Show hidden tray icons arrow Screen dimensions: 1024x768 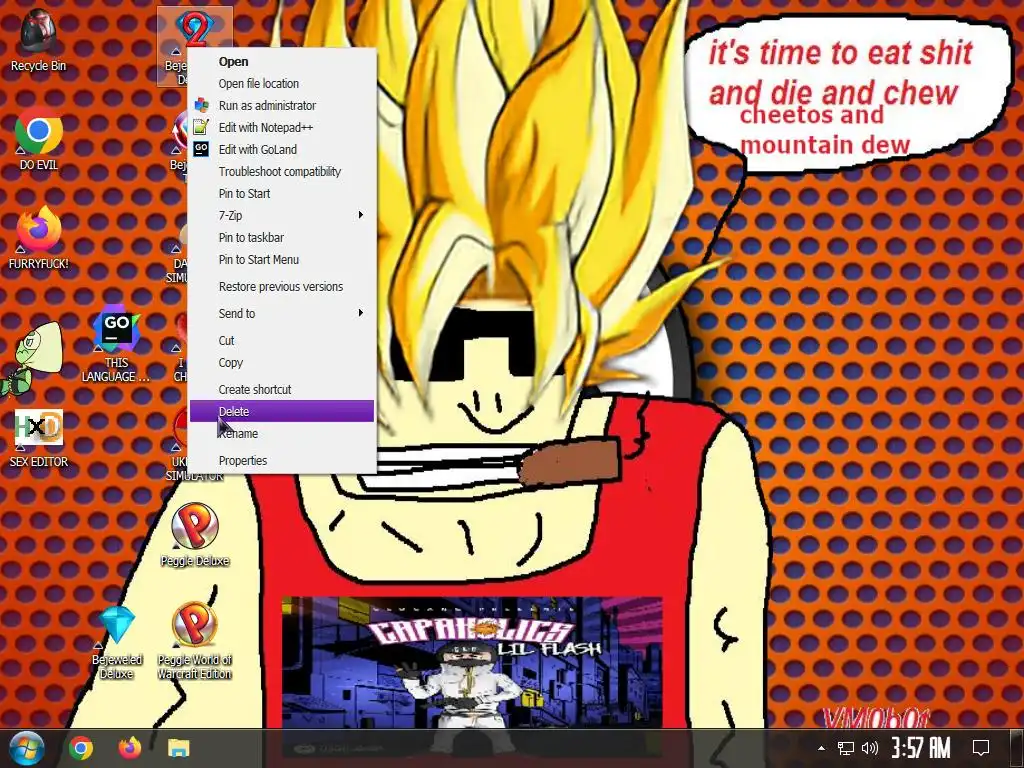point(822,748)
